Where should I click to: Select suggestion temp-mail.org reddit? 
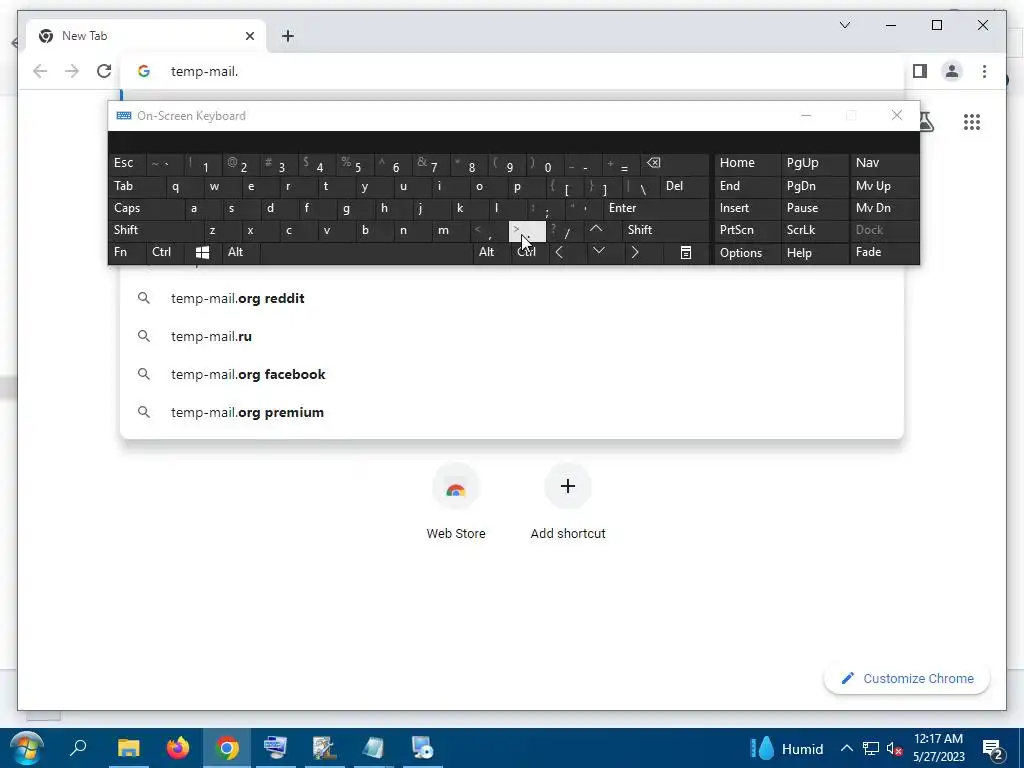[512, 298]
